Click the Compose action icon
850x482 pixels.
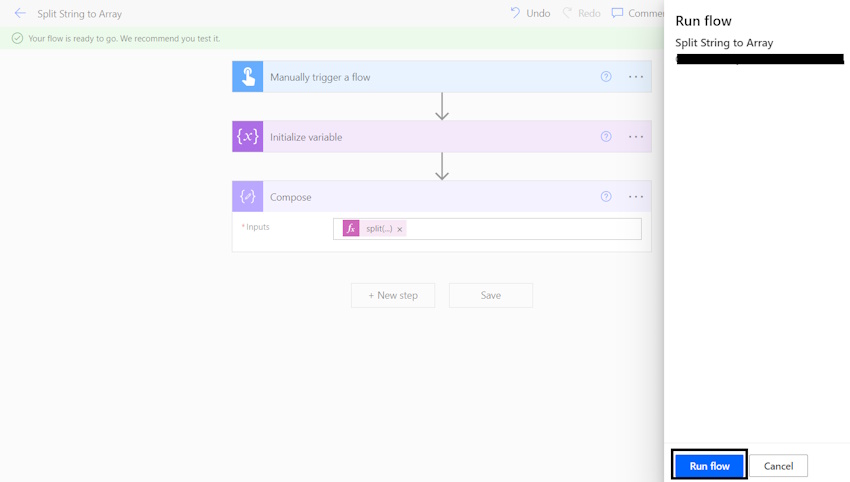tap(248, 196)
